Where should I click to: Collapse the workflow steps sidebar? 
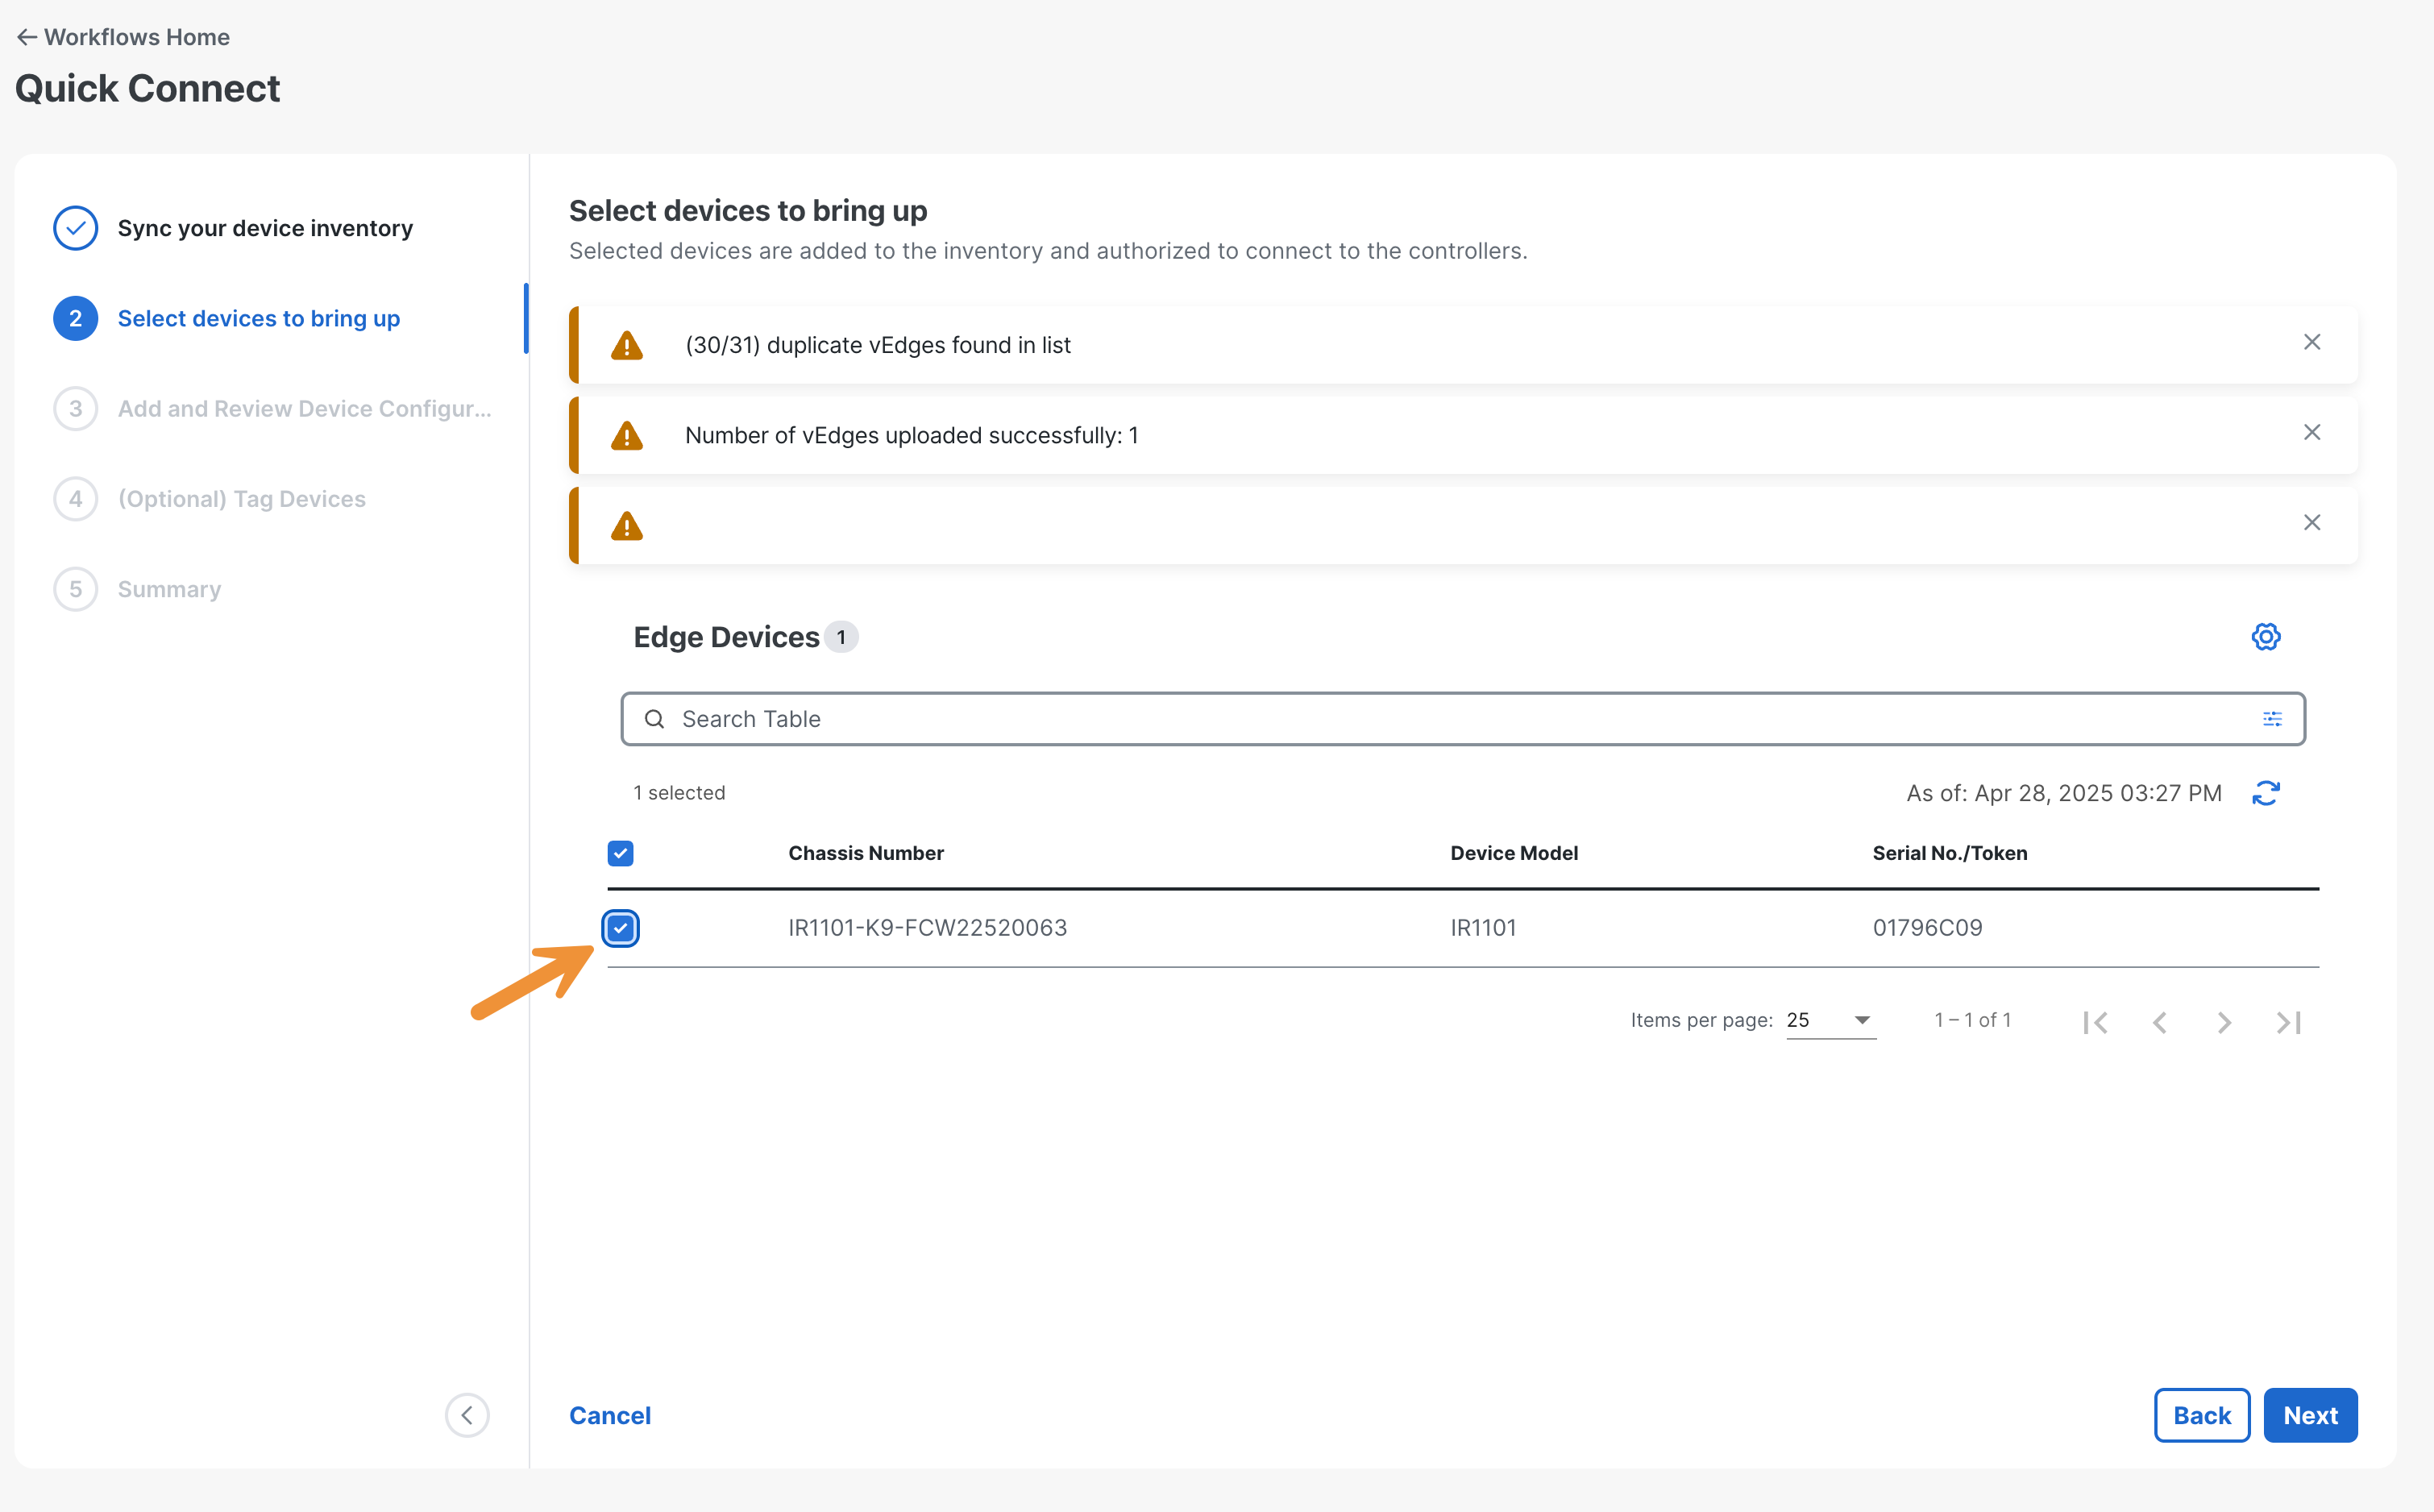tap(467, 1415)
